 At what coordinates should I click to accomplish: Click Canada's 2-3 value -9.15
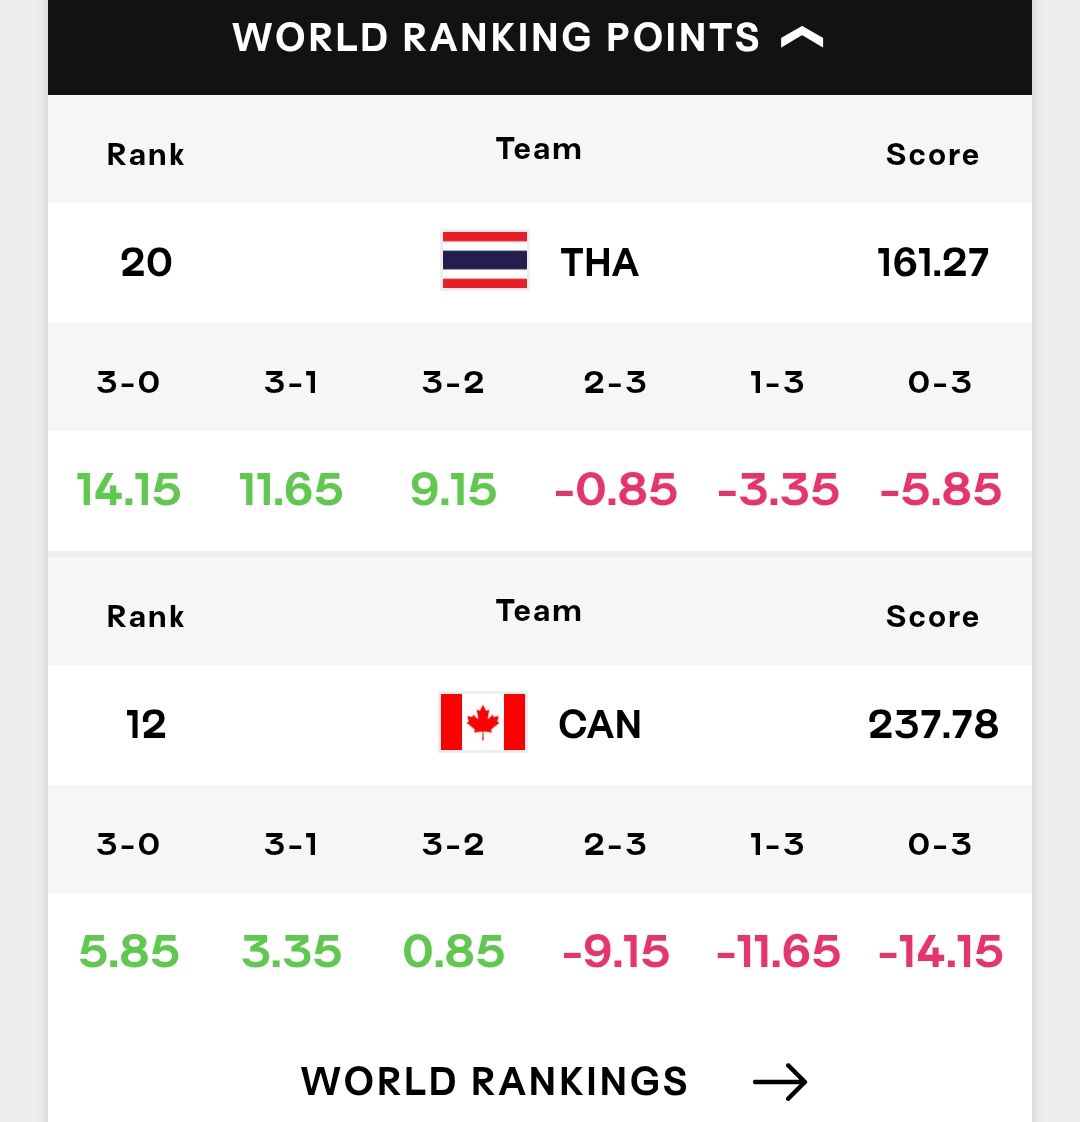pos(615,951)
